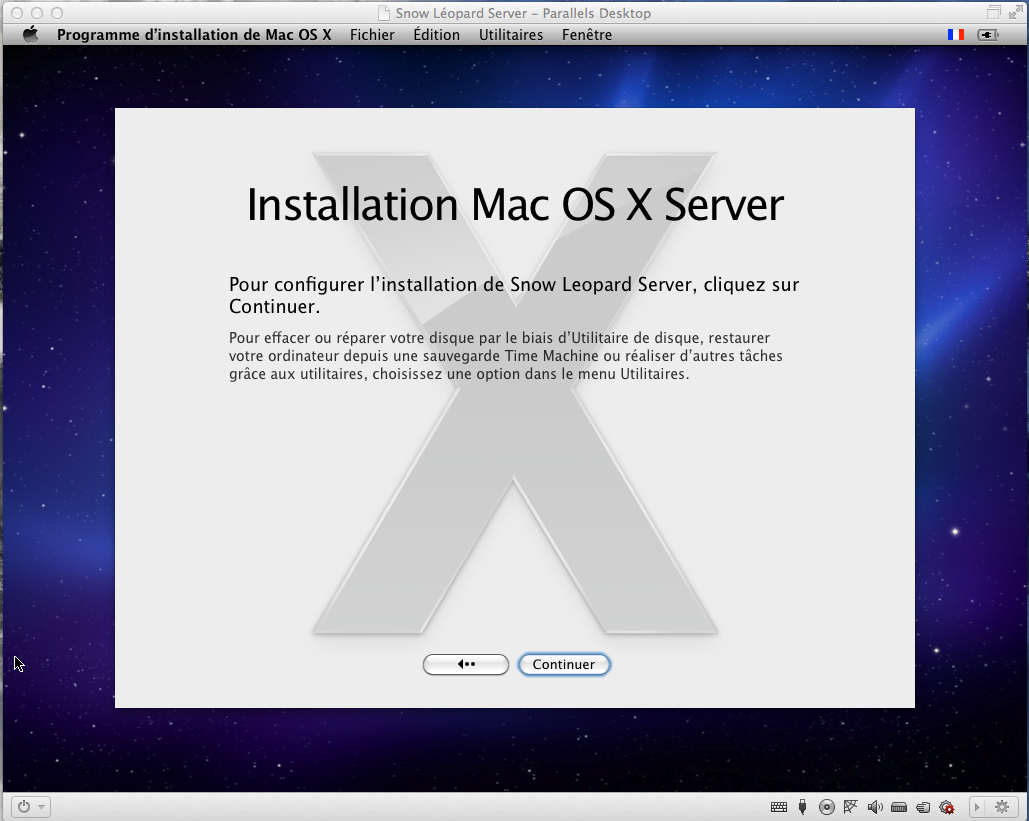This screenshot has width=1029, height=821.
Task: Click the Continuer button
Action: click(564, 664)
